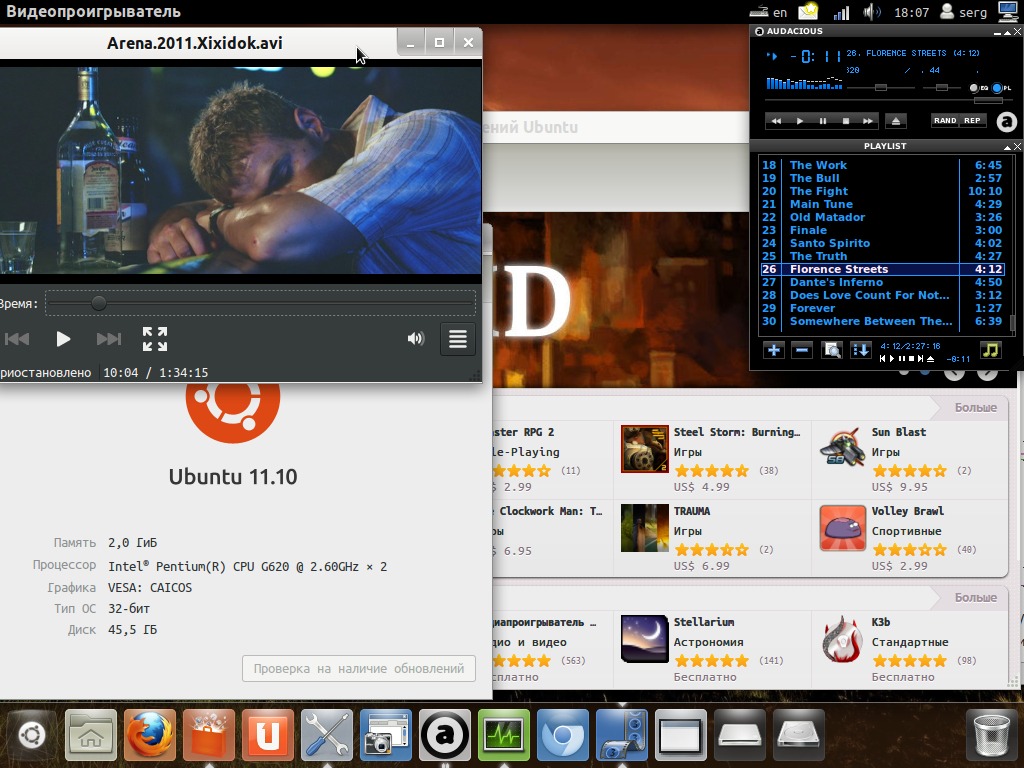Click Audacious rewind previous track button
The width and height of the screenshot is (1024, 768).
tap(776, 121)
